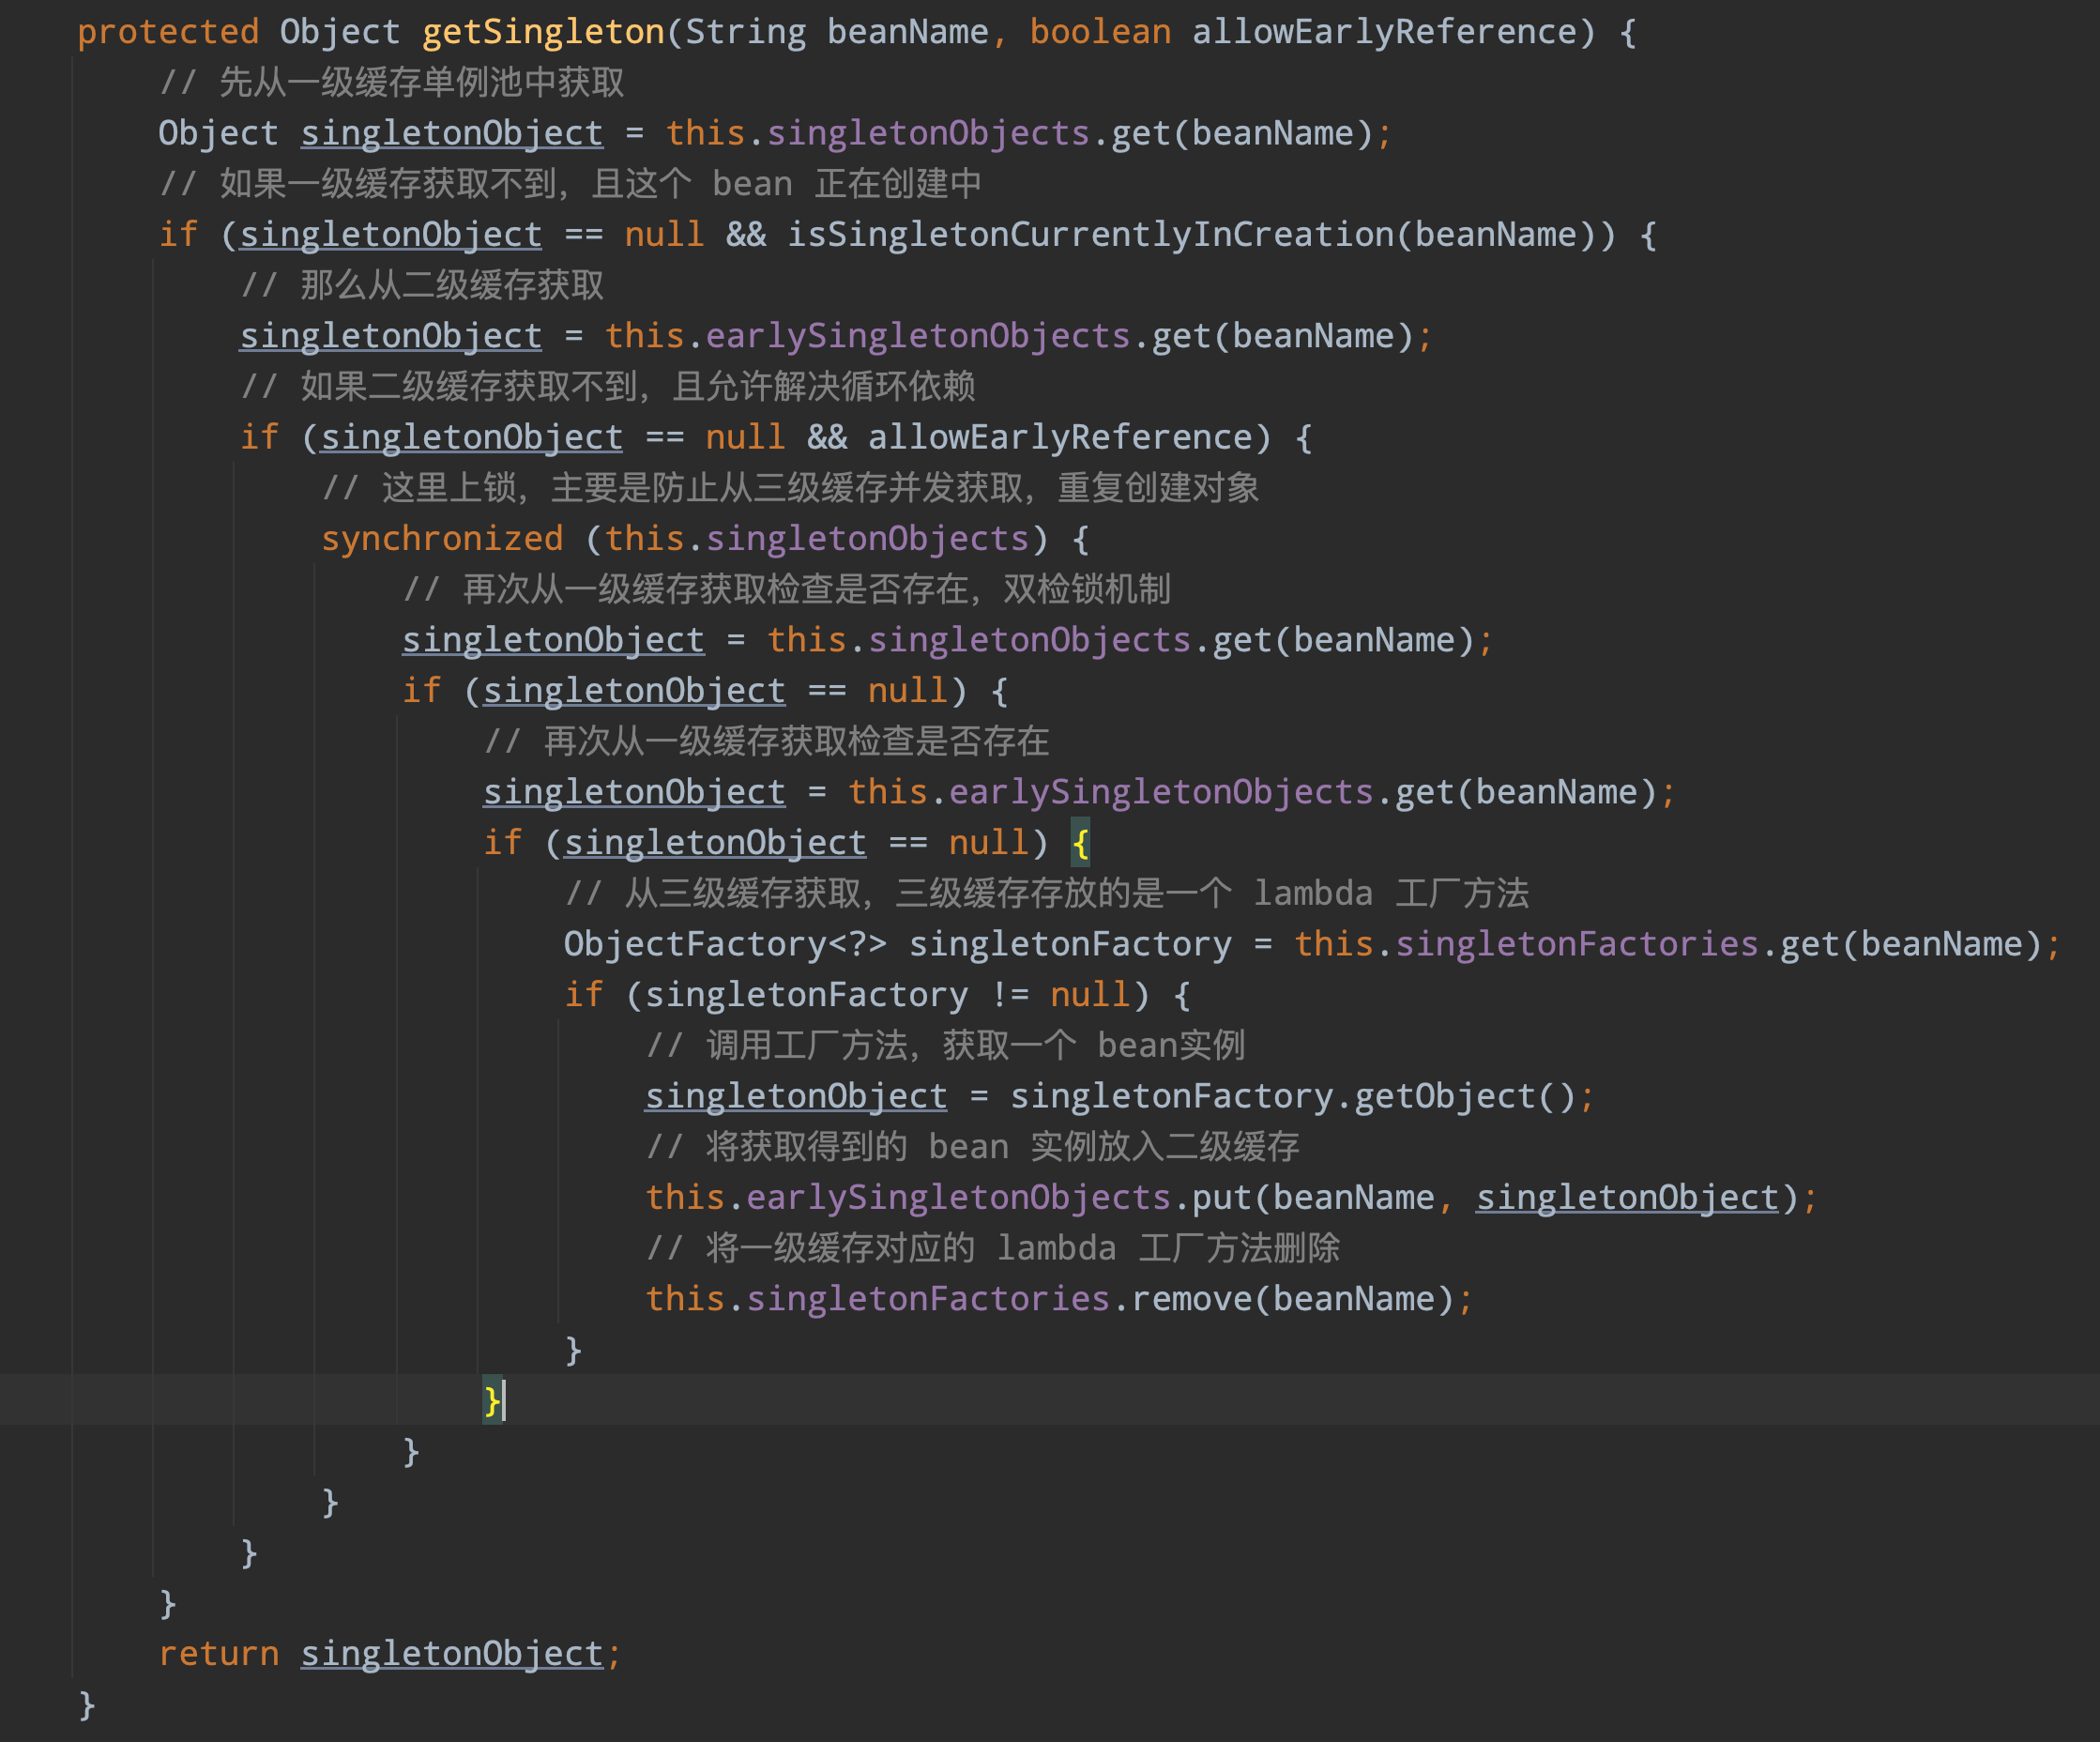Click the getSingleton method name in declaration
This screenshot has width=2100, height=1742.
click(543, 32)
